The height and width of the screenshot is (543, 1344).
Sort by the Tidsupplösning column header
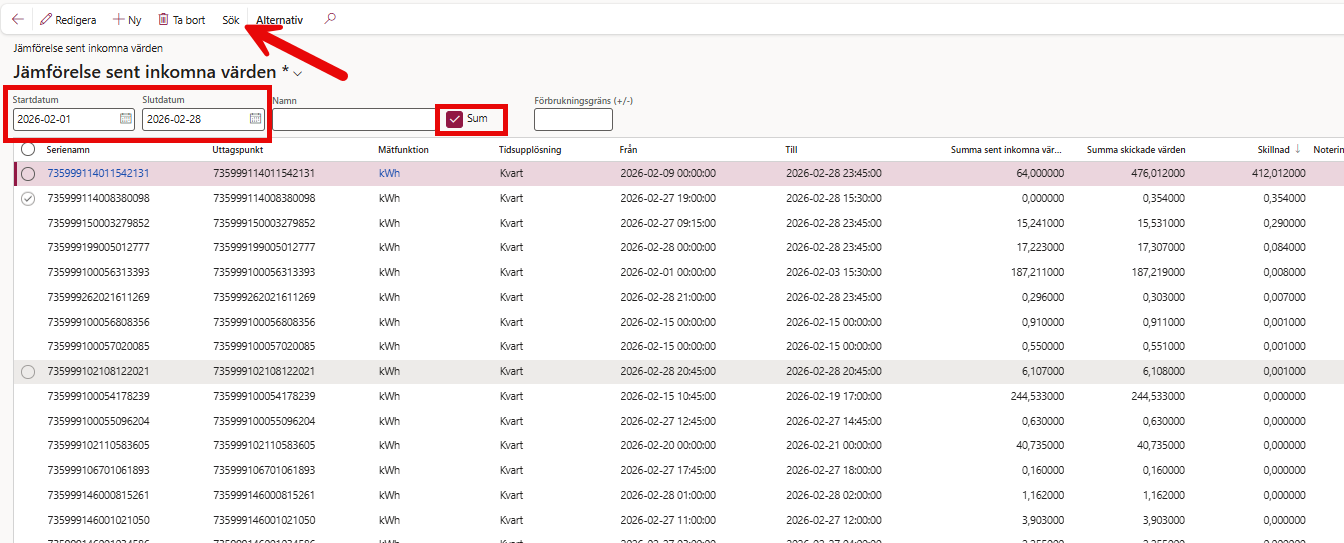click(x=530, y=150)
